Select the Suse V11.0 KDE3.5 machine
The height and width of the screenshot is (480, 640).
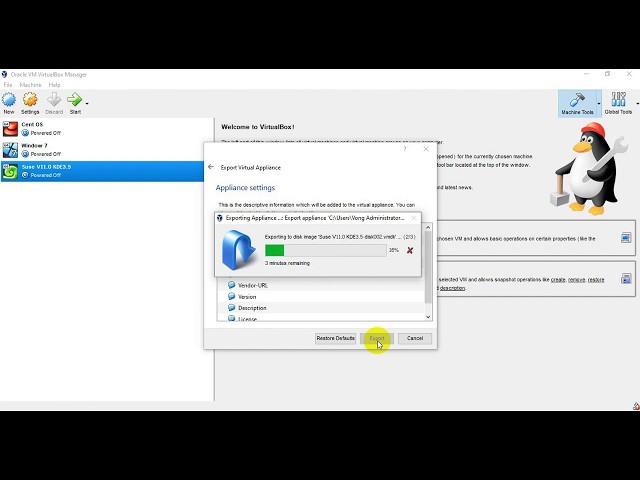tap(102, 171)
